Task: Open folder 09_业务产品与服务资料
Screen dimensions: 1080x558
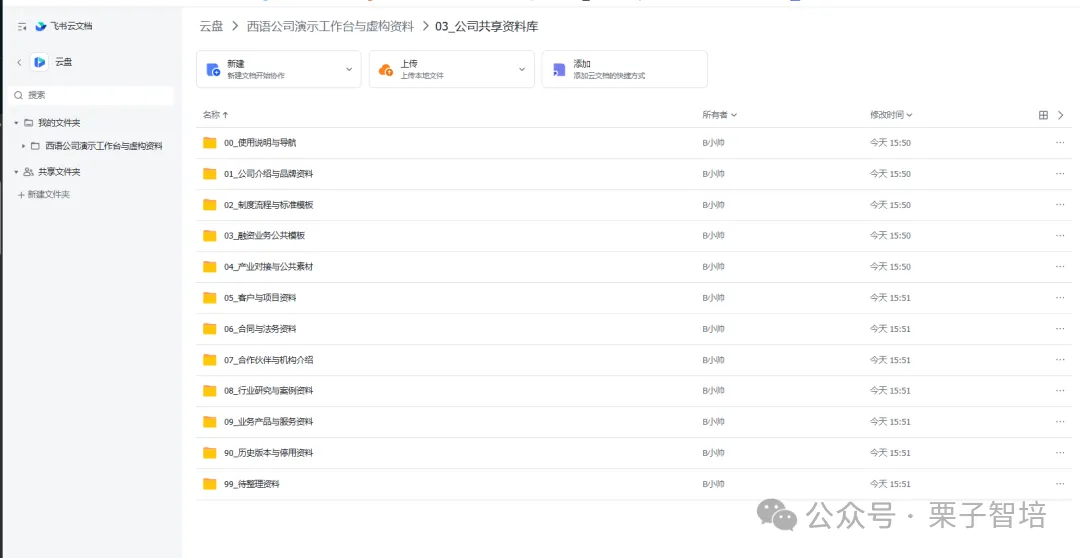Action: tap(269, 422)
